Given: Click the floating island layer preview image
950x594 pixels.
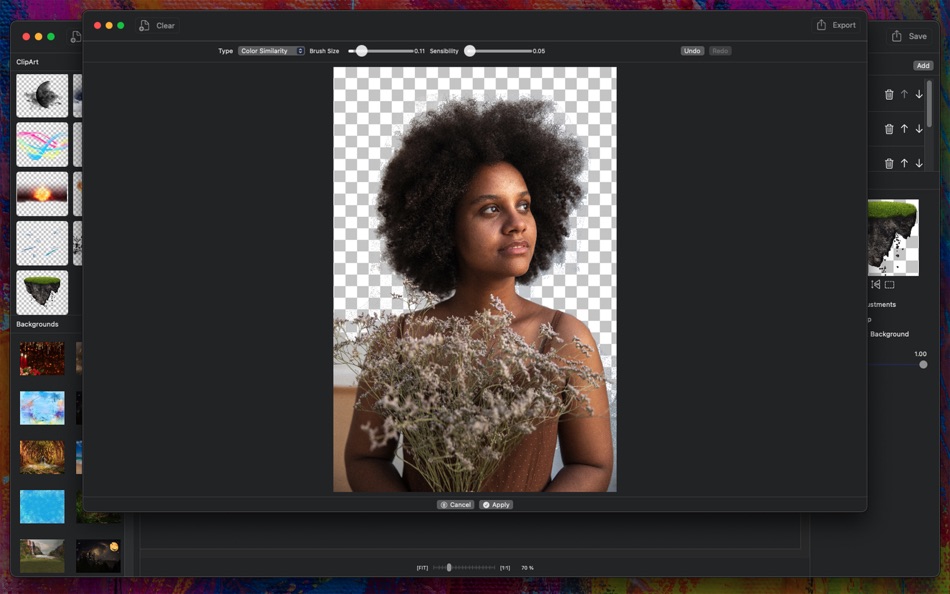Looking at the screenshot, I should [x=893, y=238].
